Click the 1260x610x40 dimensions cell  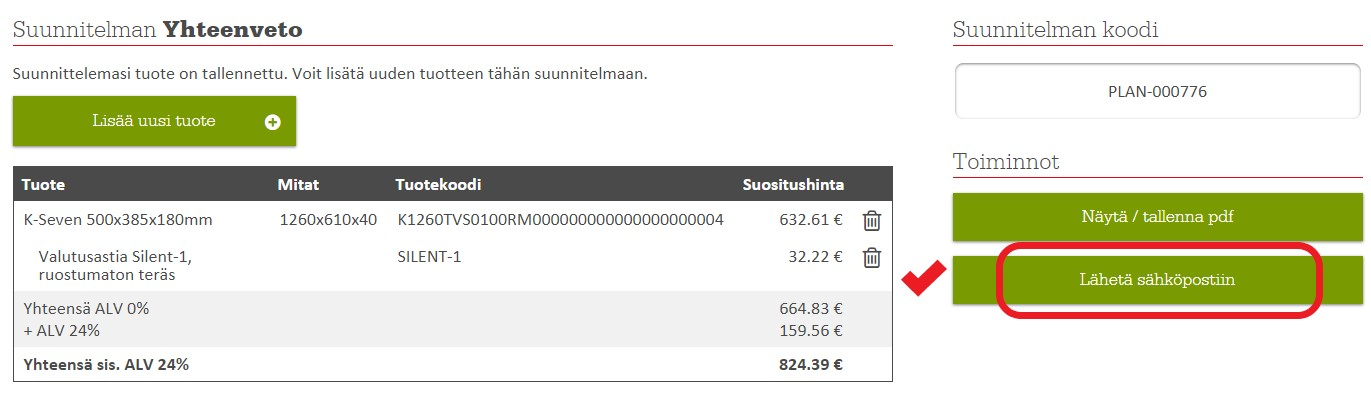[x=328, y=220]
